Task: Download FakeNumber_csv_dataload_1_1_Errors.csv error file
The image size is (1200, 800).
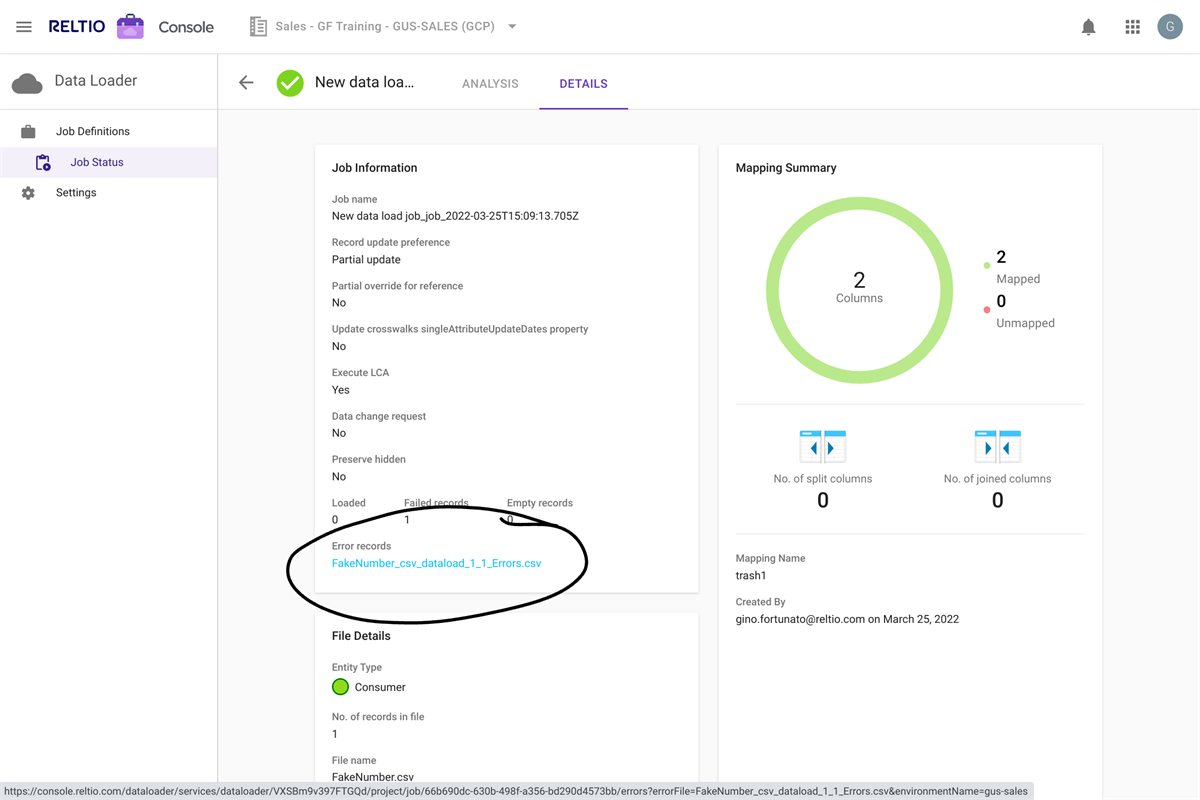Action: click(x=436, y=563)
